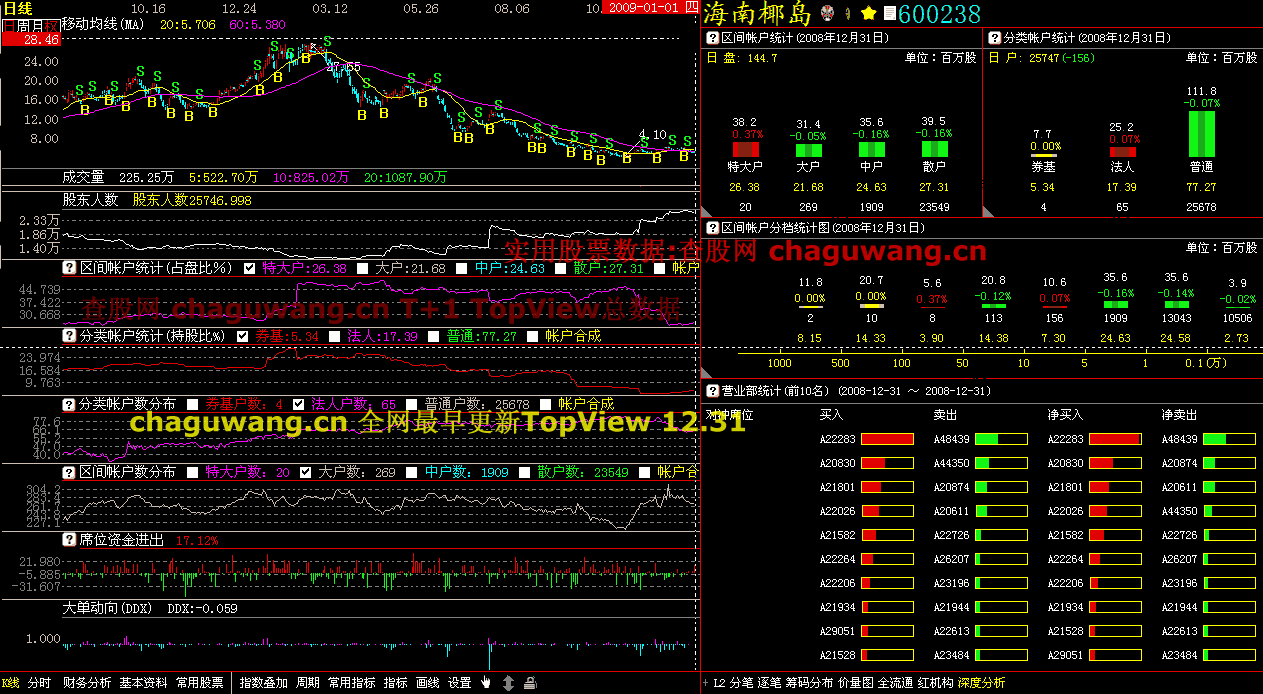This screenshot has width=1263, height=694.
Task: Uncheck the 特大户 checkbox in 占盘比% row
Action: 244,268
